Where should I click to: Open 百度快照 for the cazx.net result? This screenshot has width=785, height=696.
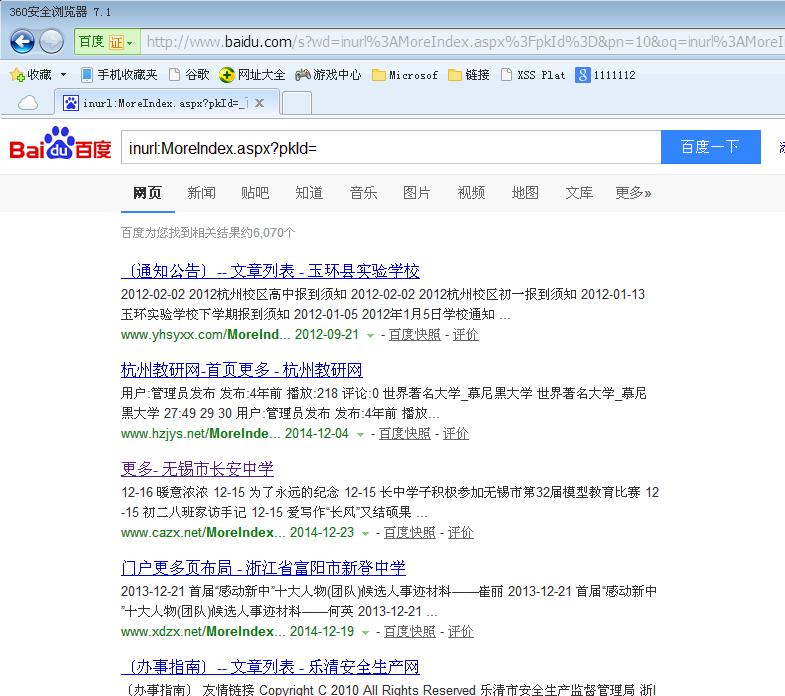pyautogui.click(x=410, y=532)
